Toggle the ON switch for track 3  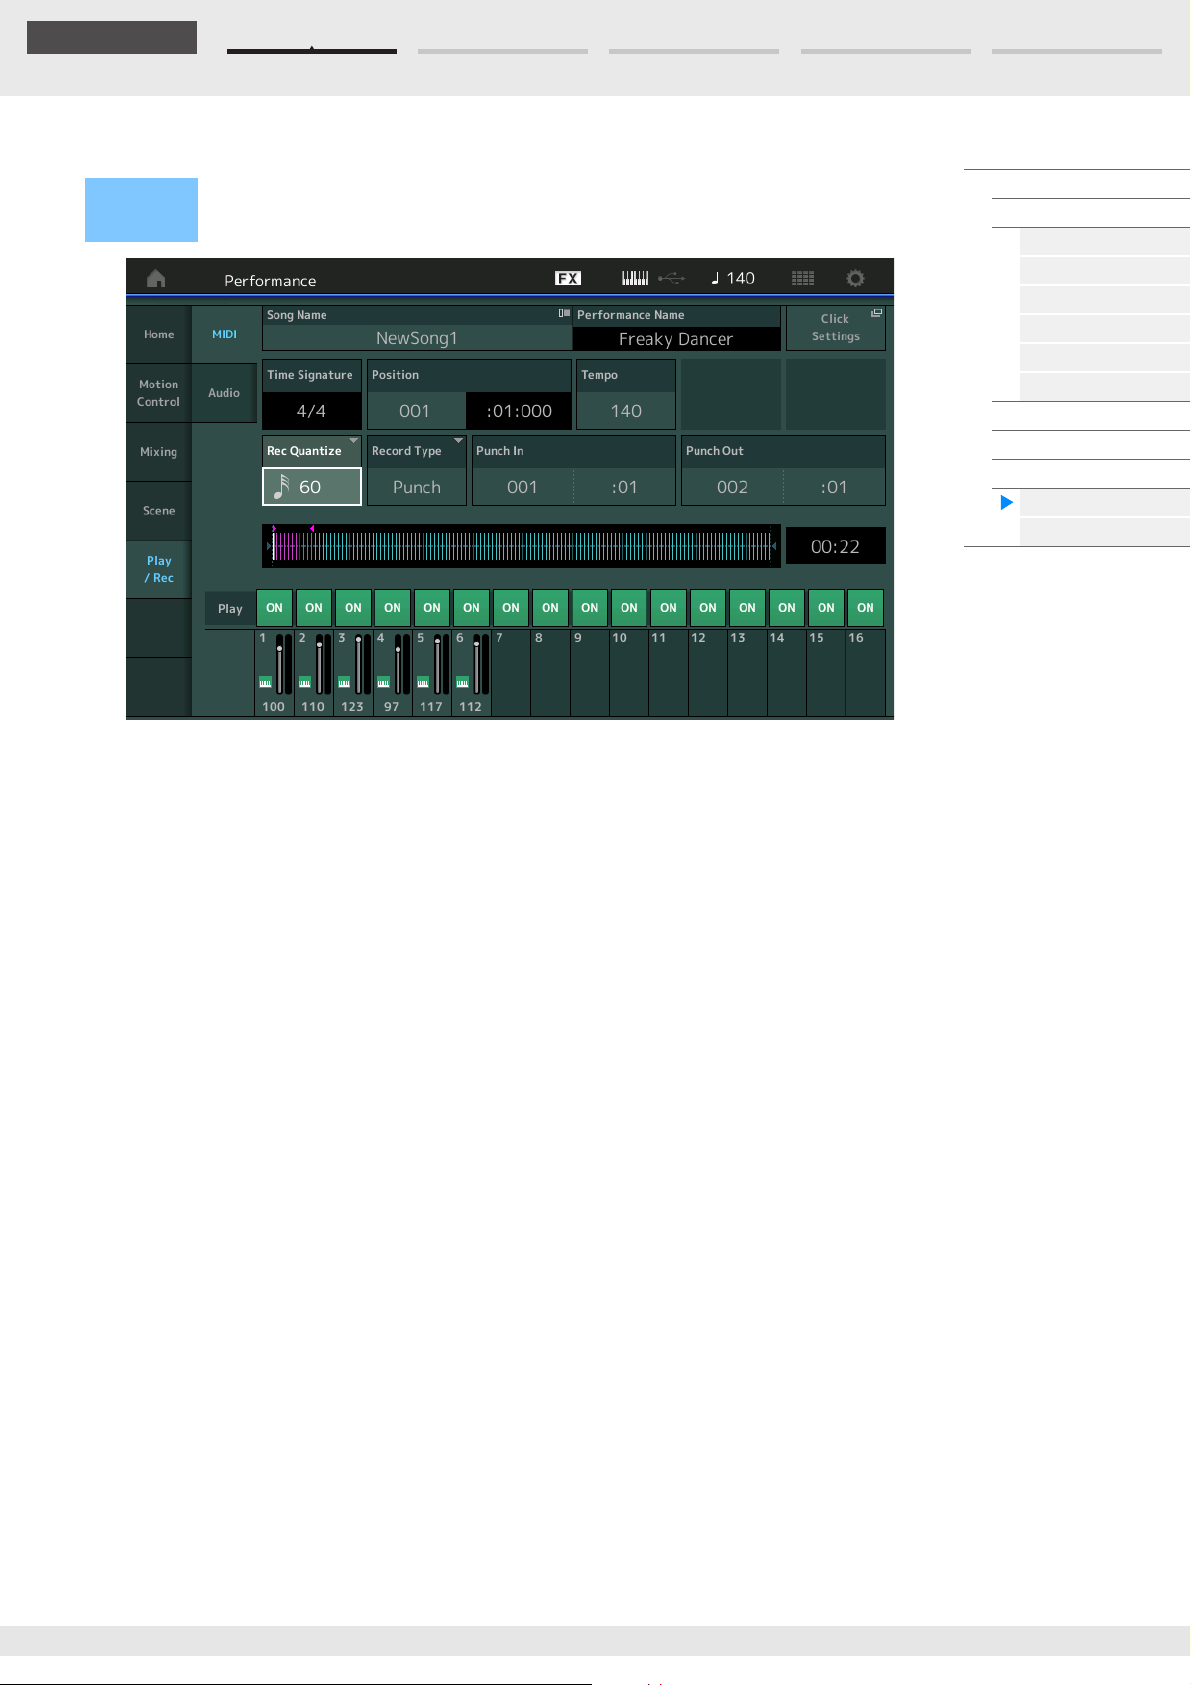tap(353, 608)
